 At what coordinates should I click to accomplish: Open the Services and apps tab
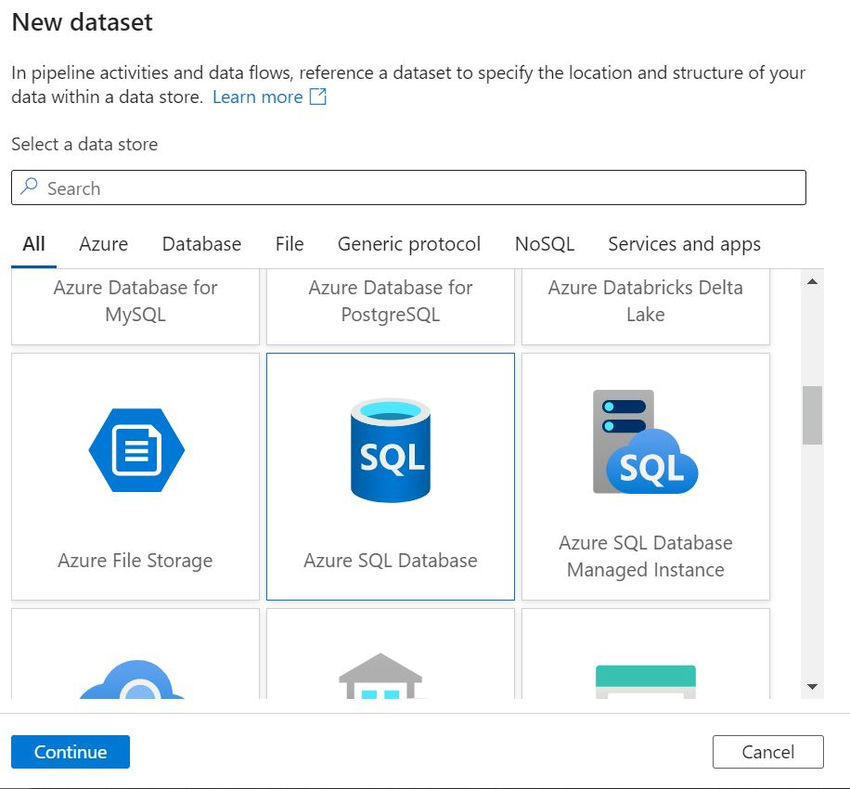(x=684, y=244)
